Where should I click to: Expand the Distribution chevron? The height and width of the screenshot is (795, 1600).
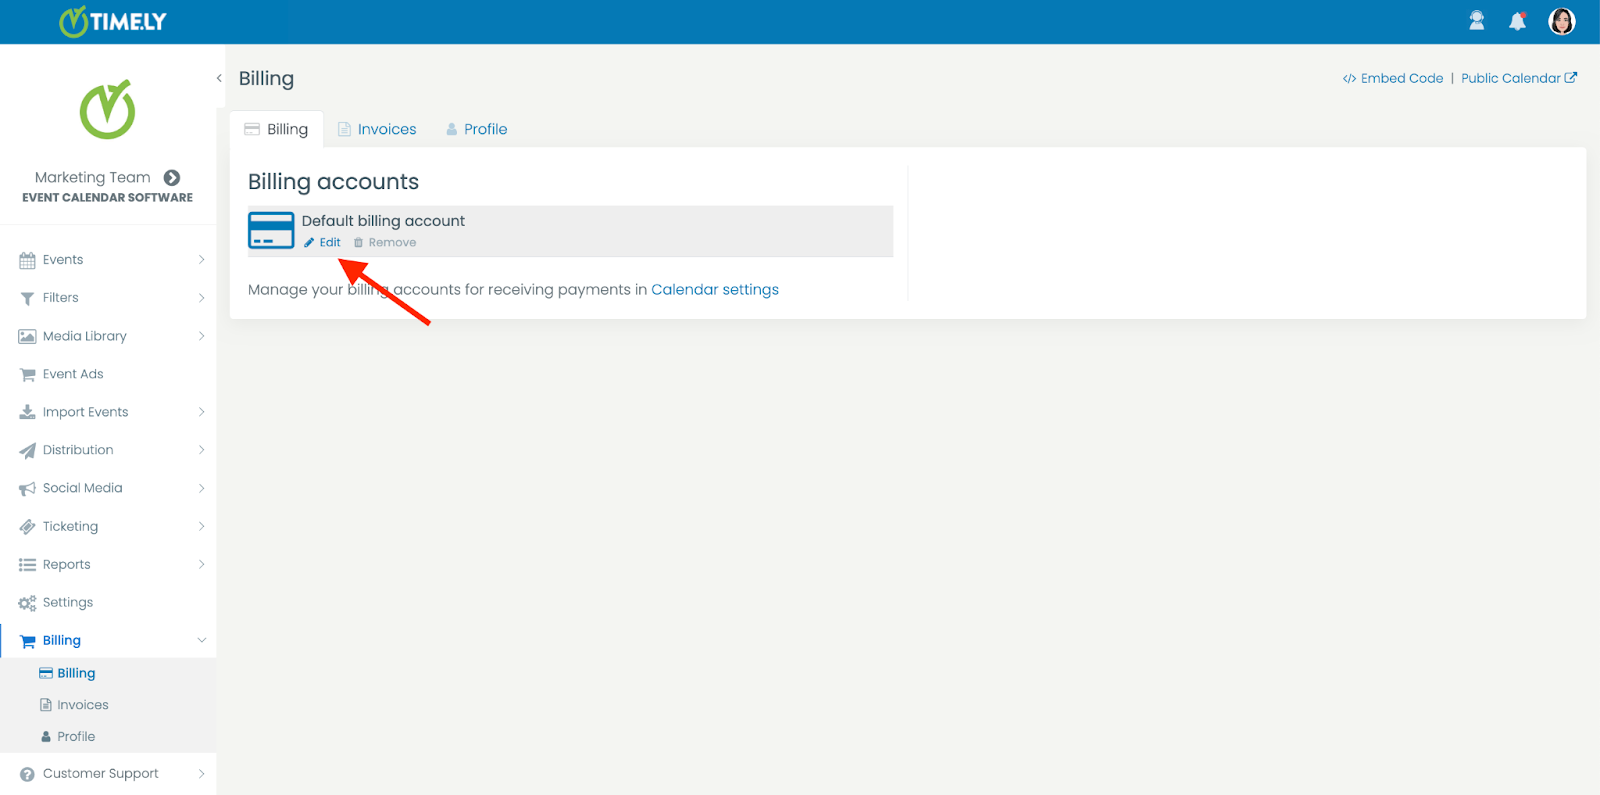coord(201,450)
